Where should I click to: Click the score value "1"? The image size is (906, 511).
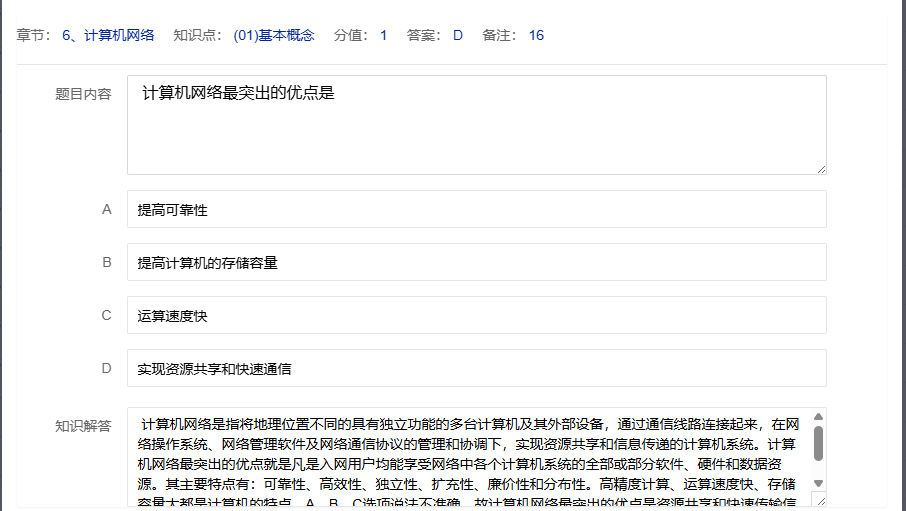[x=383, y=36]
